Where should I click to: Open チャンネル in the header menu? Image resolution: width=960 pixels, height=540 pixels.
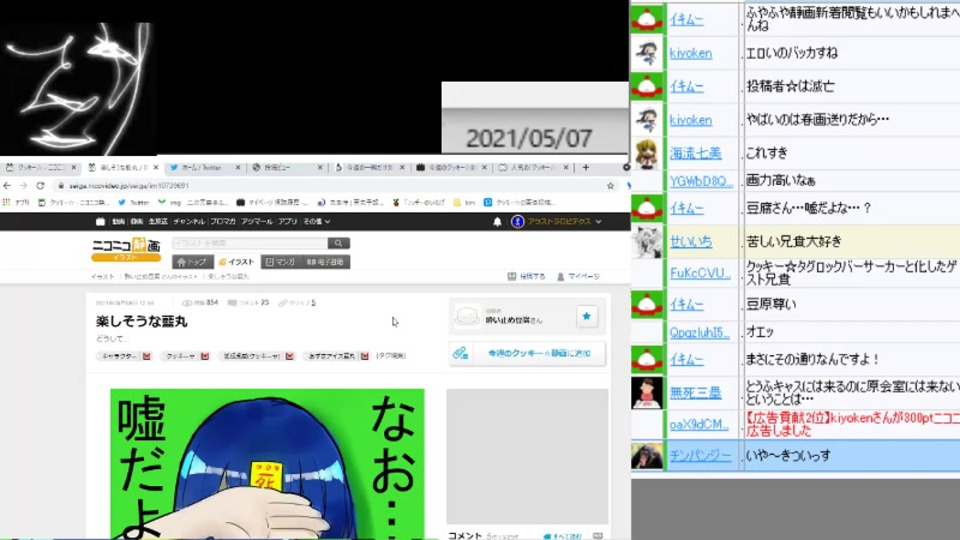point(189,222)
